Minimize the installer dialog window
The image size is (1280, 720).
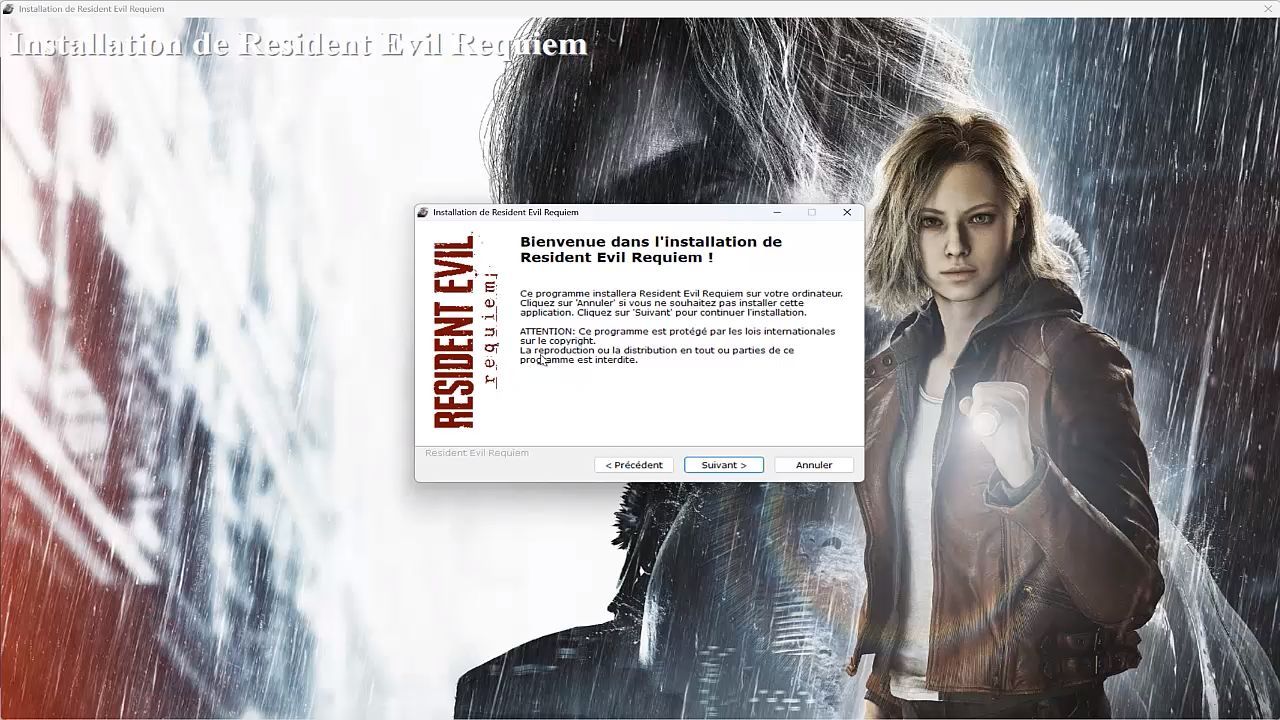(777, 212)
